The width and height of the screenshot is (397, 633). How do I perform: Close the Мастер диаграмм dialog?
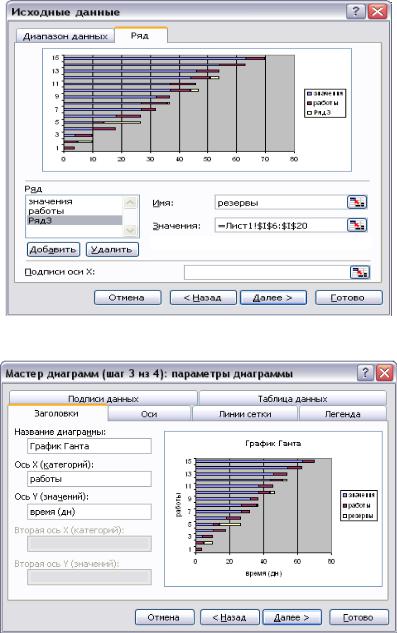[x=384, y=373]
